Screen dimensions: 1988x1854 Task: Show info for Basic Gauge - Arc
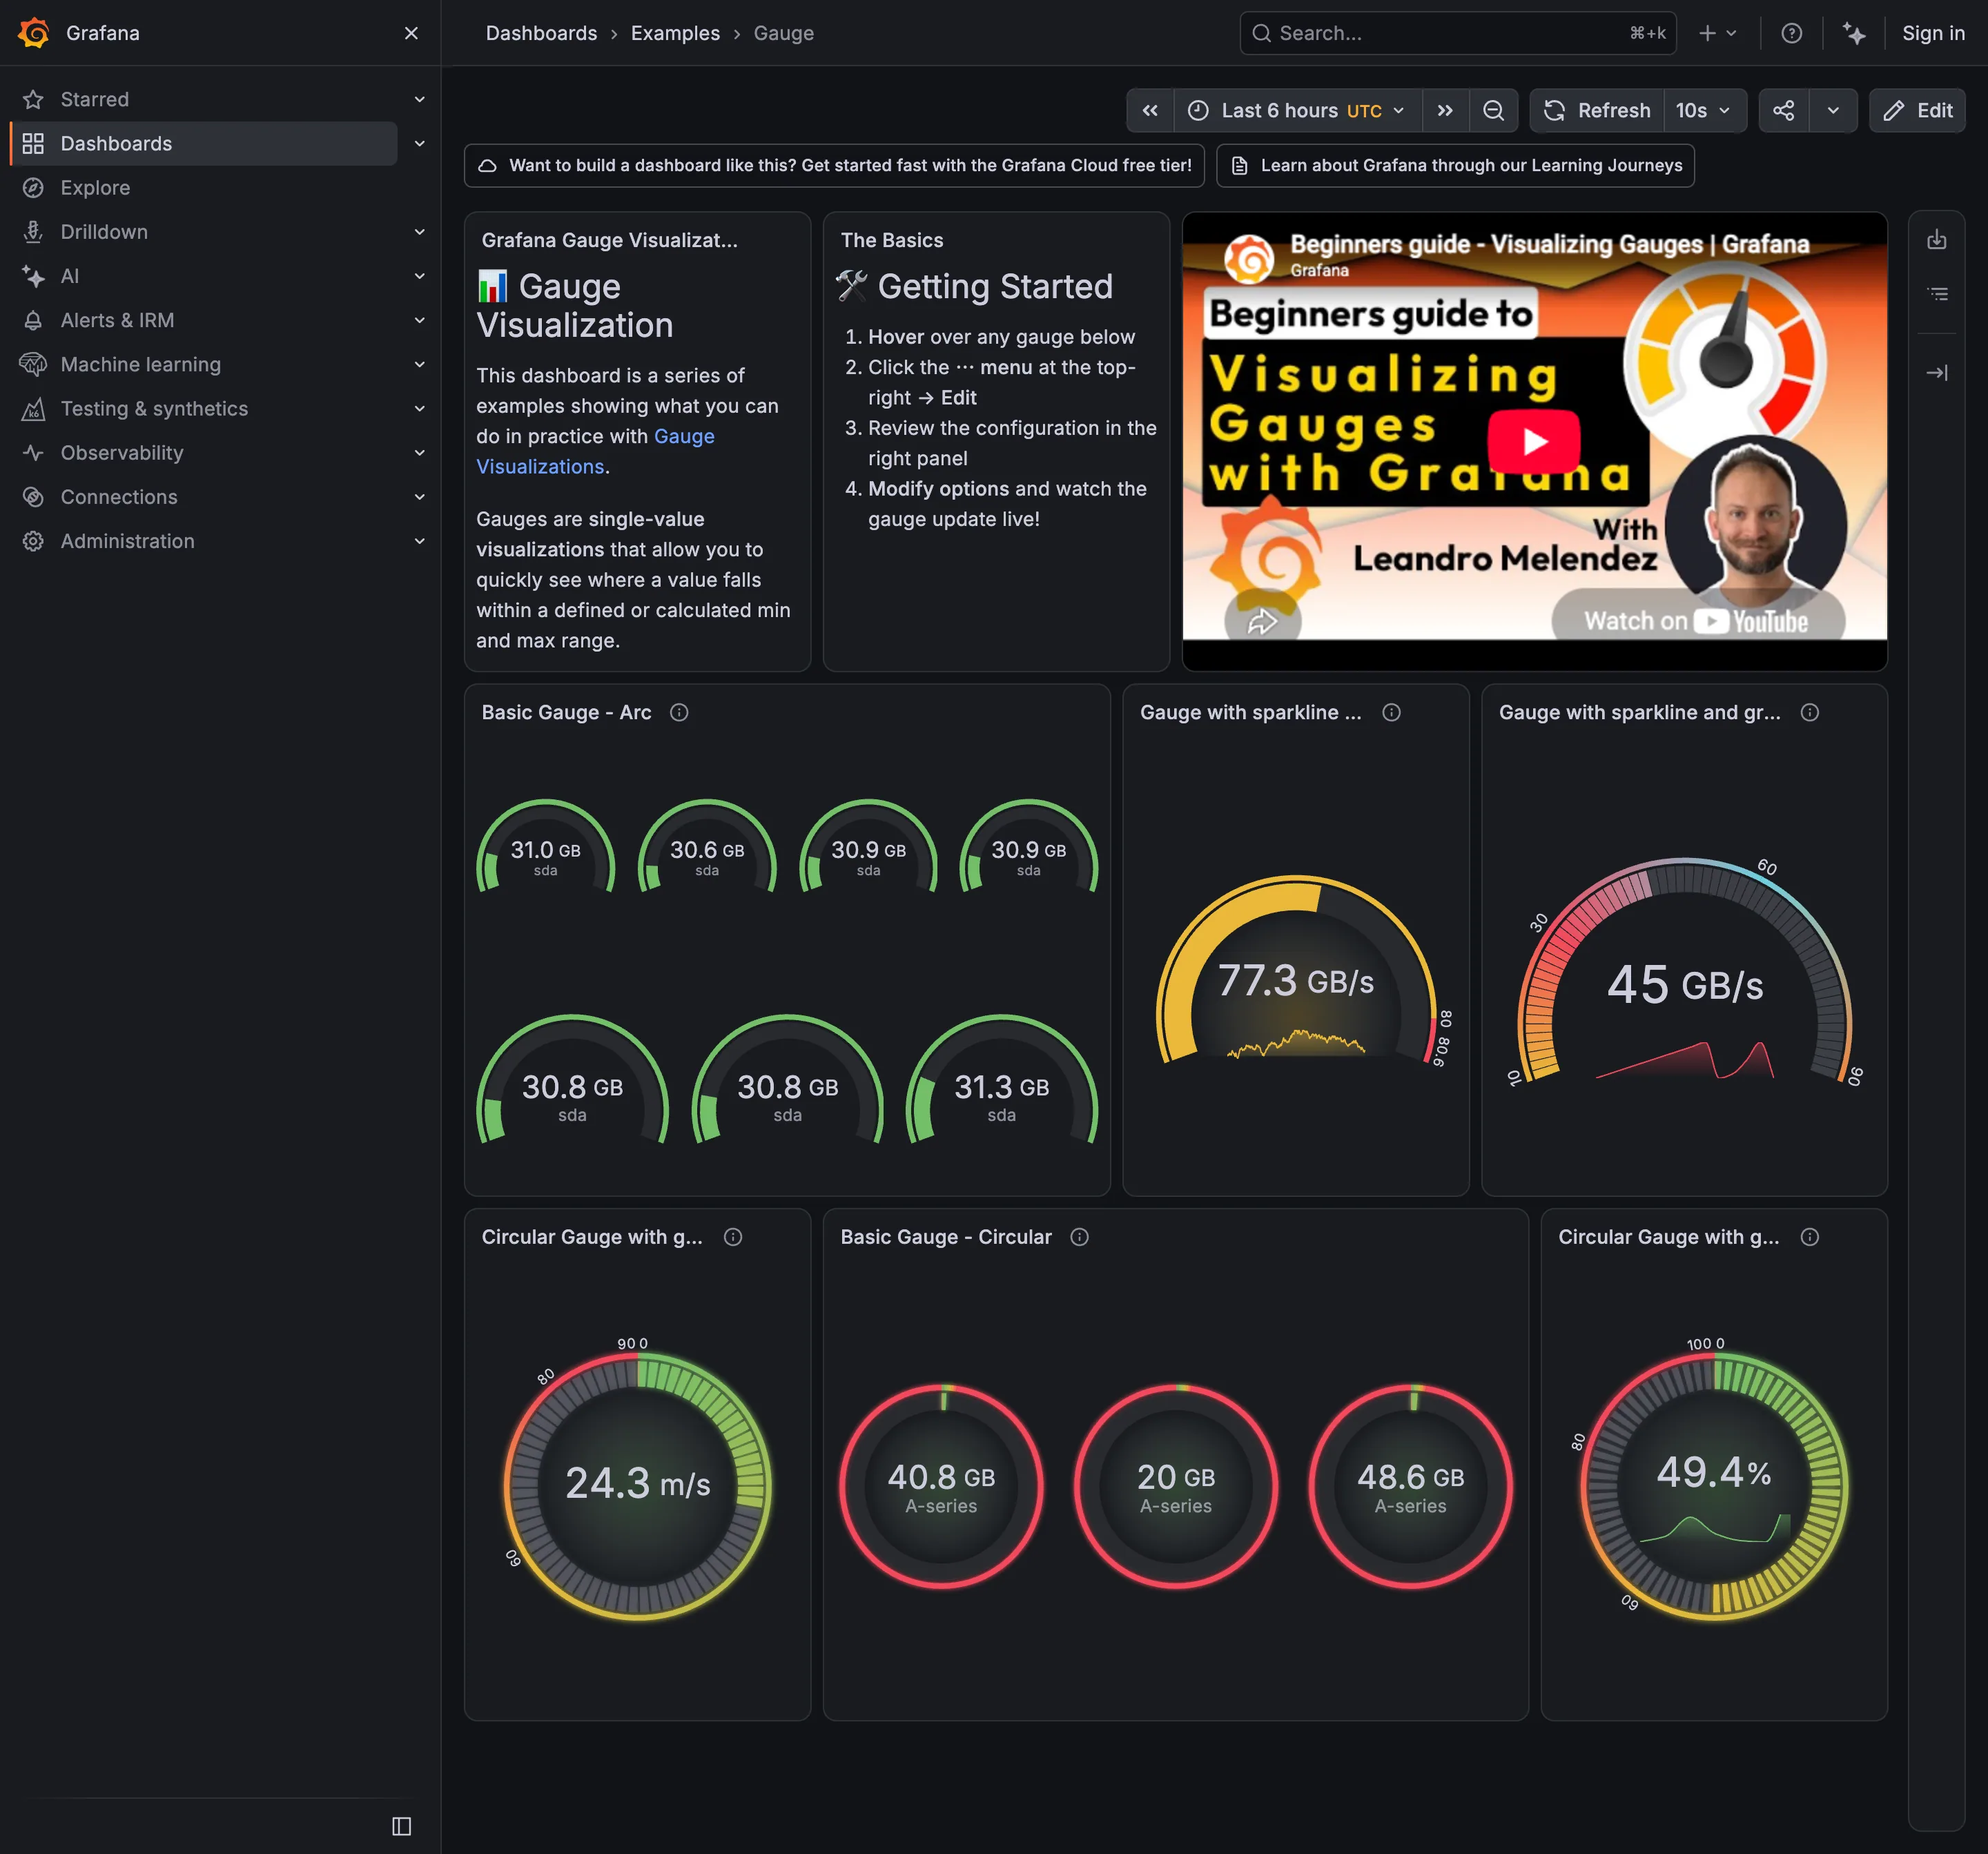679,712
